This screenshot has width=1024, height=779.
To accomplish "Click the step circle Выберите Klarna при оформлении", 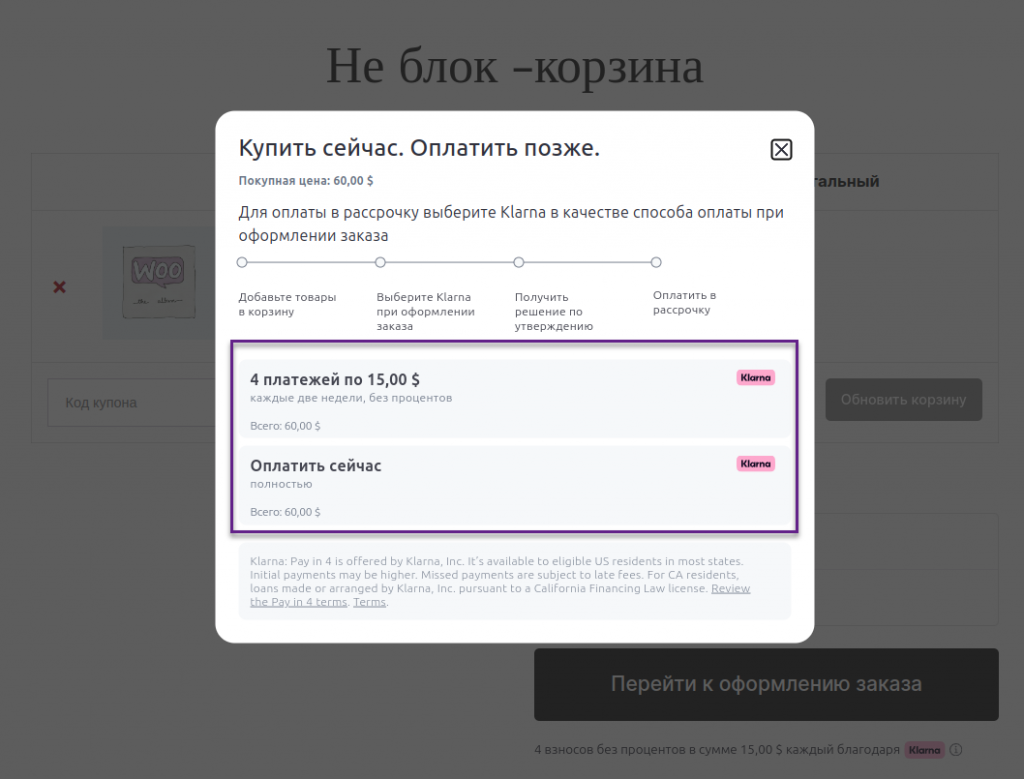I will click(380, 261).
